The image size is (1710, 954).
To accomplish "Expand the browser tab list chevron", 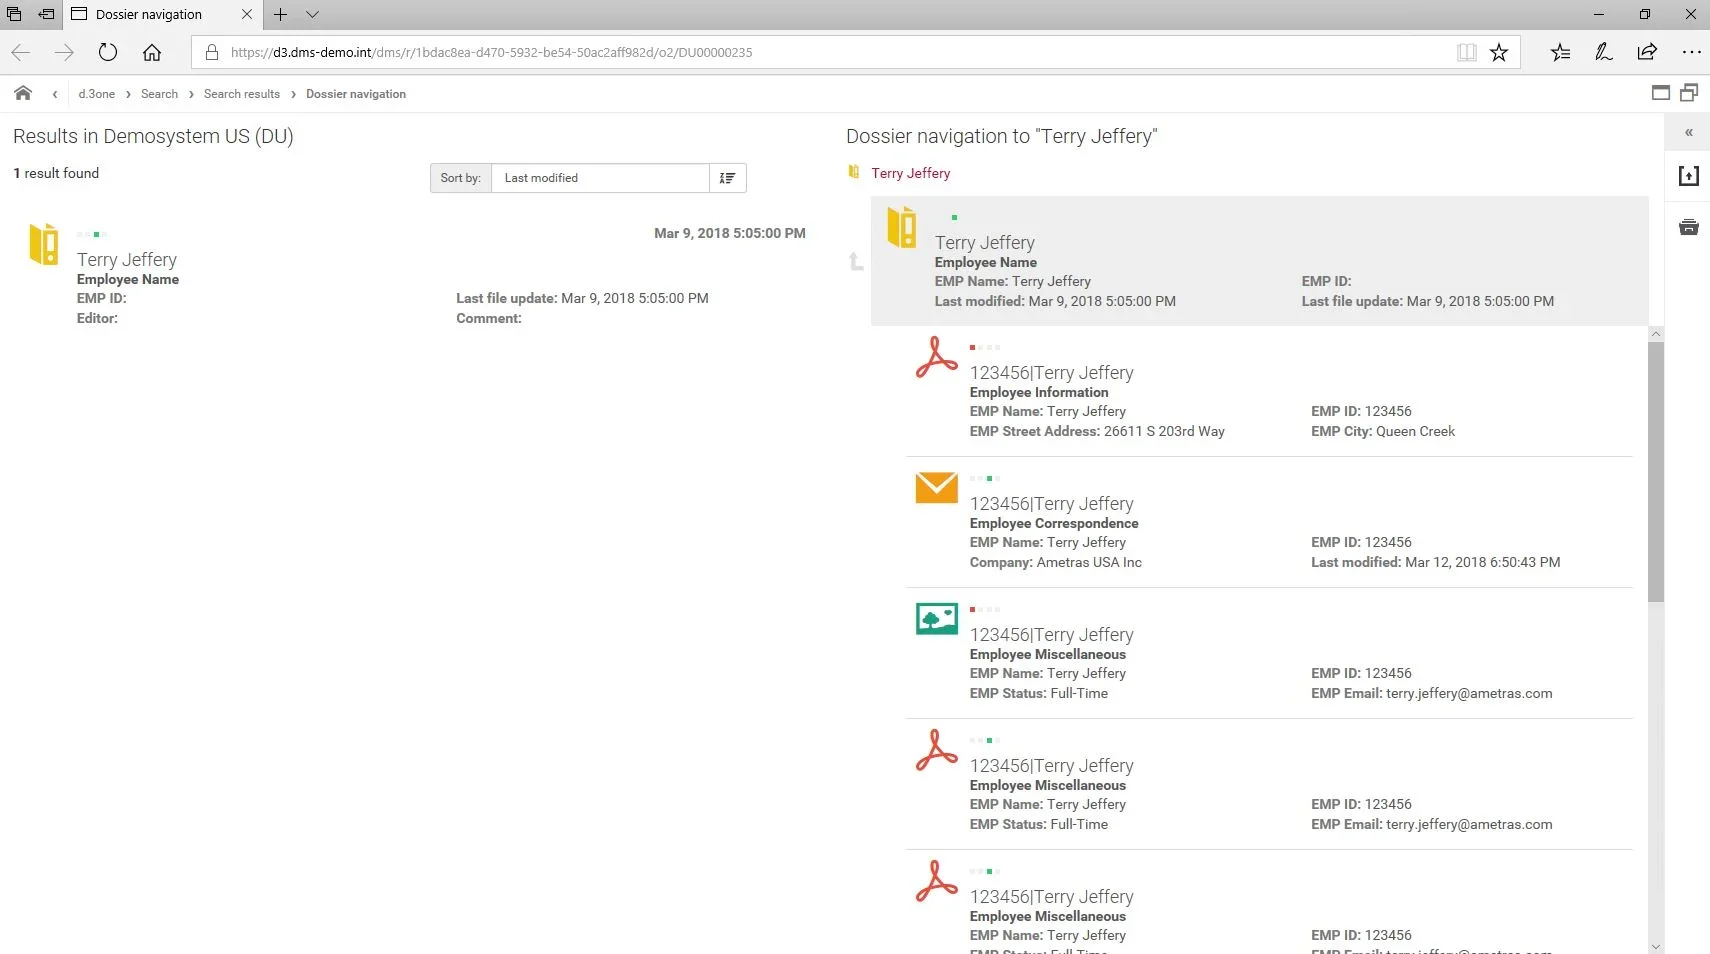I will point(312,14).
